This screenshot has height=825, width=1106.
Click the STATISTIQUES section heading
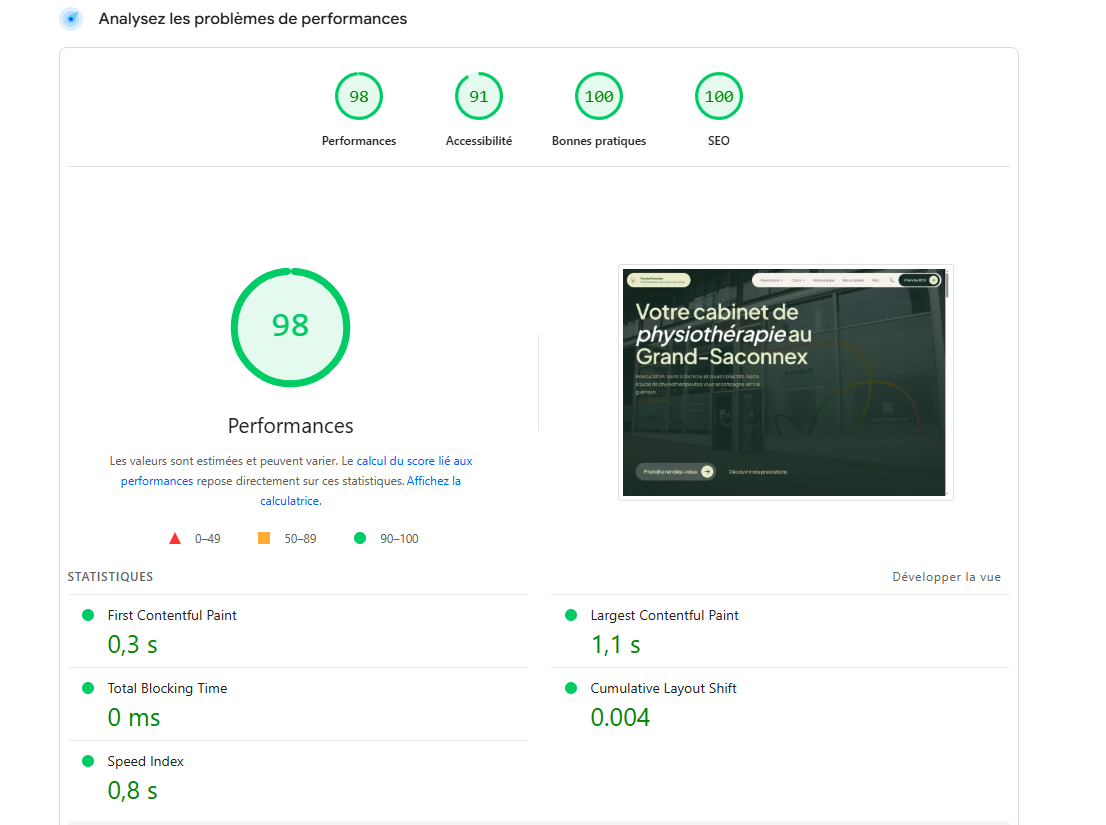click(x=110, y=577)
